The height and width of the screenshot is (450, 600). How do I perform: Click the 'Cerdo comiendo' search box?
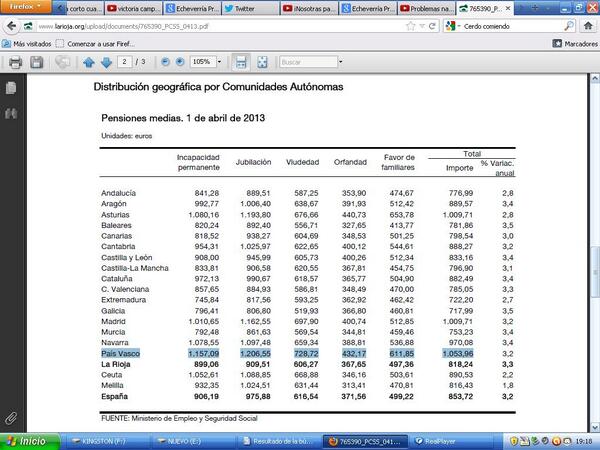(x=512, y=26)
